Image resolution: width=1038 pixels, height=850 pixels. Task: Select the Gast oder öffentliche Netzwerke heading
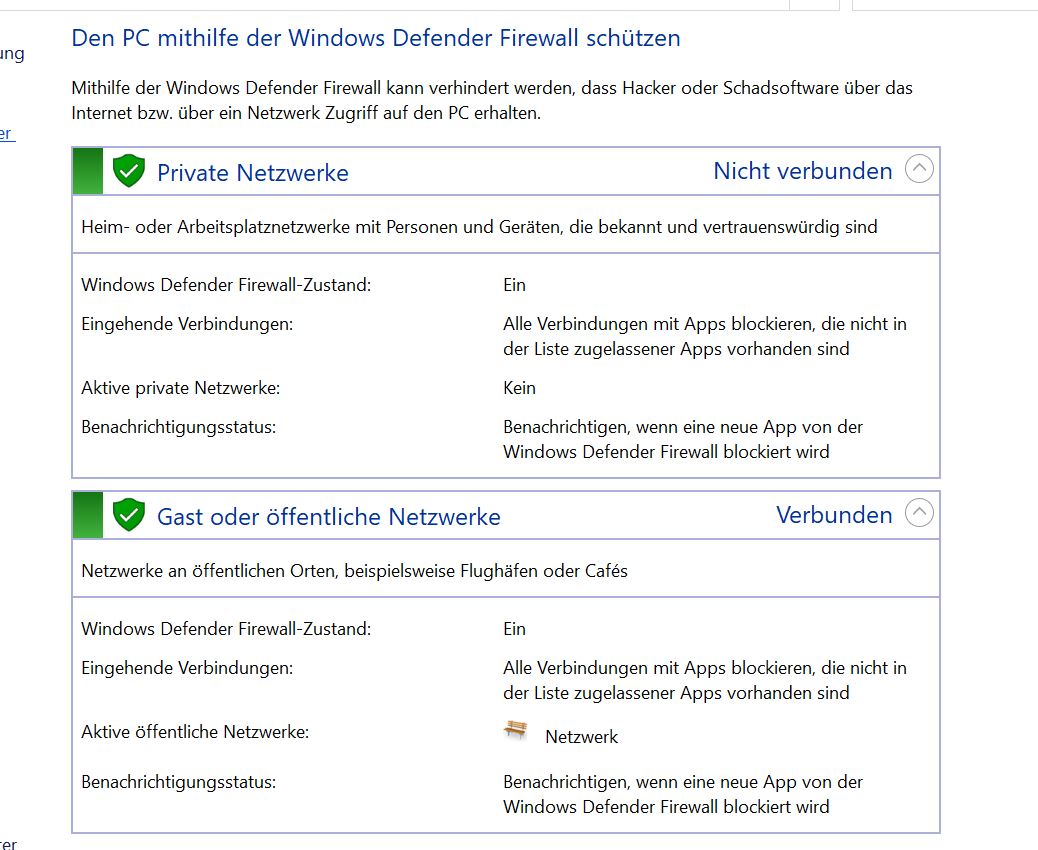click(x=328, y=516)
